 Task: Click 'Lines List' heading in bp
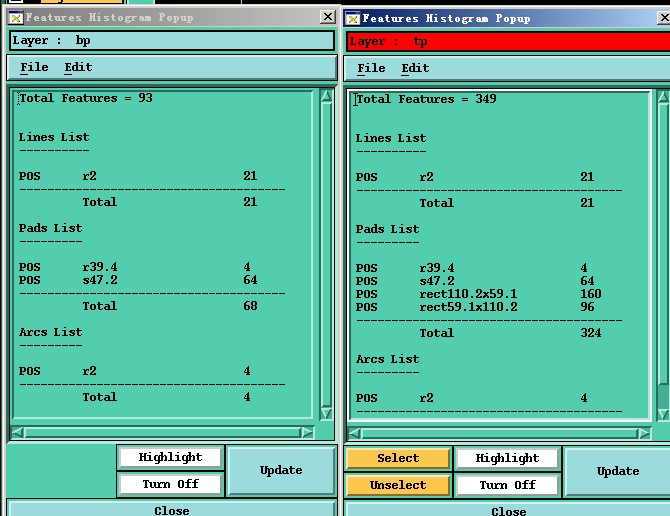(x=54, y=137)
